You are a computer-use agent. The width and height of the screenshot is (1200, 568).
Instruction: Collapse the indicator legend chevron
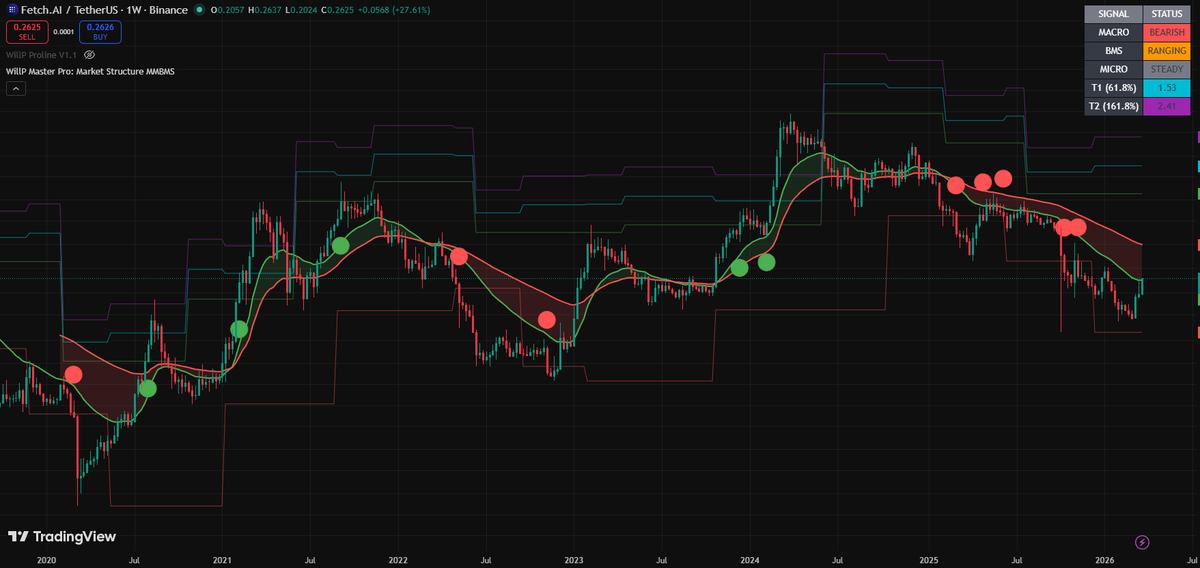click(x=16, y=88)
